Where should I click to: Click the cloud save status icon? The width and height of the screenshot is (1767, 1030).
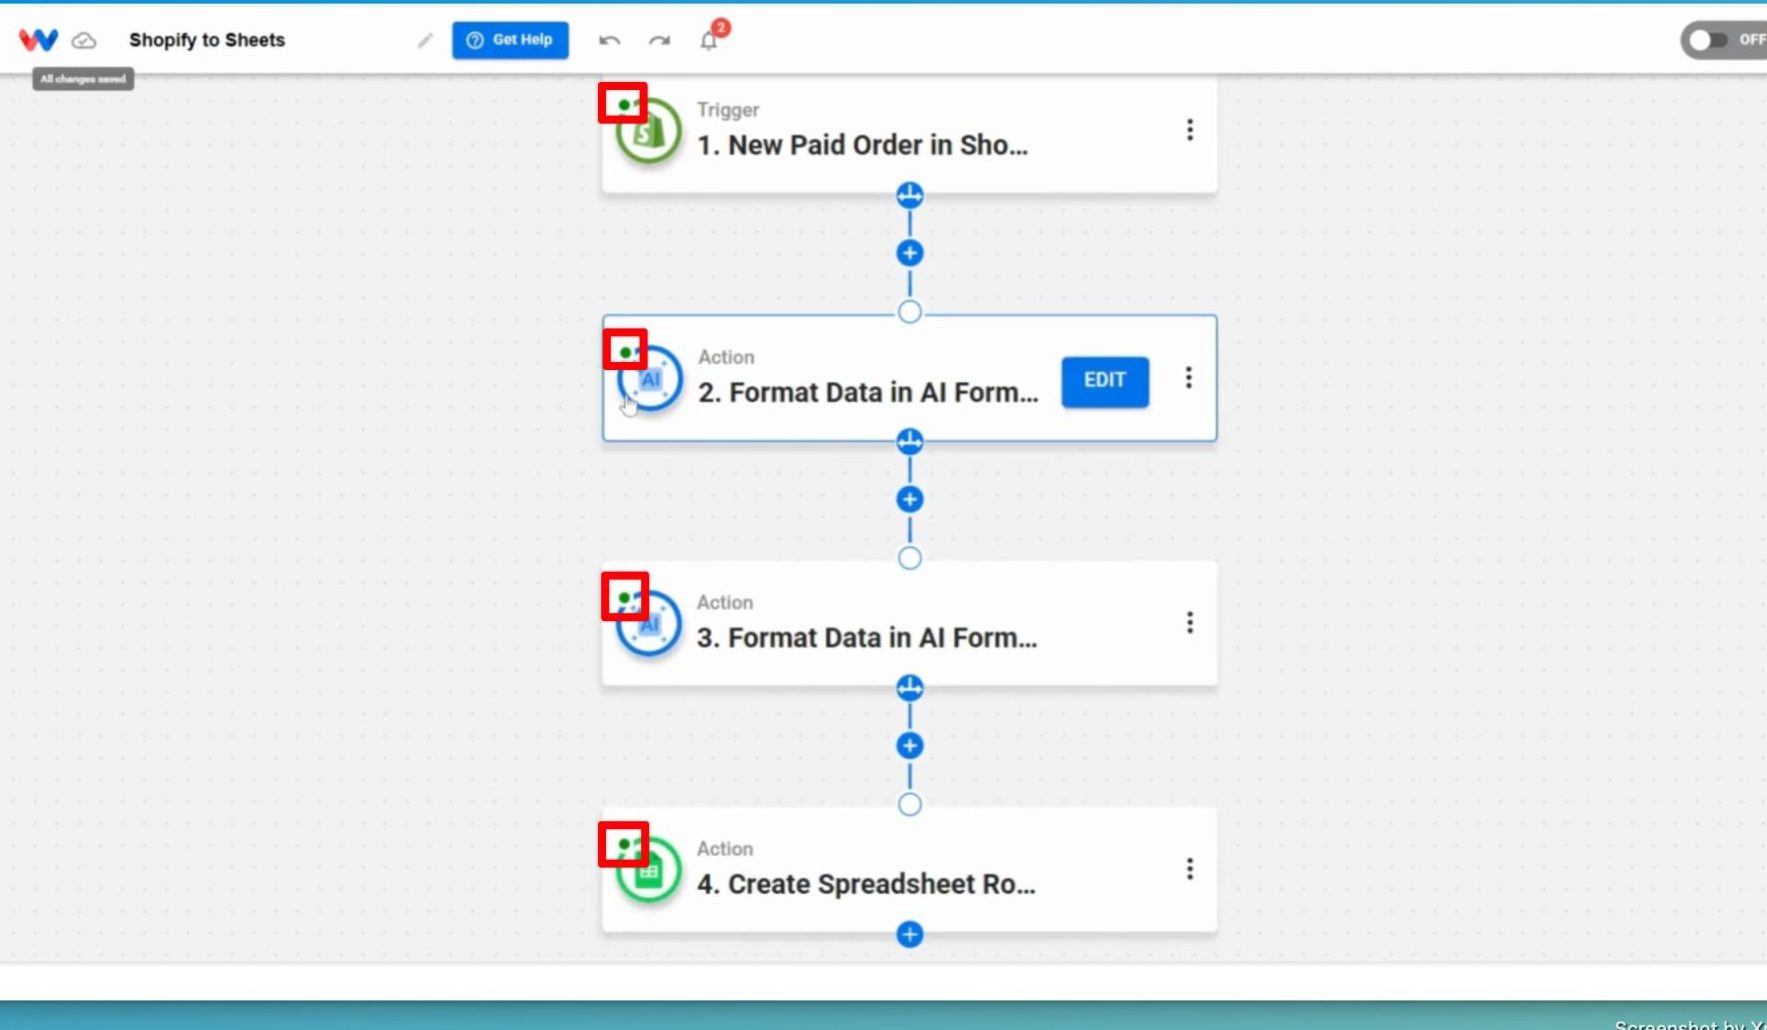pyautogui.click(x=85, y=41)
